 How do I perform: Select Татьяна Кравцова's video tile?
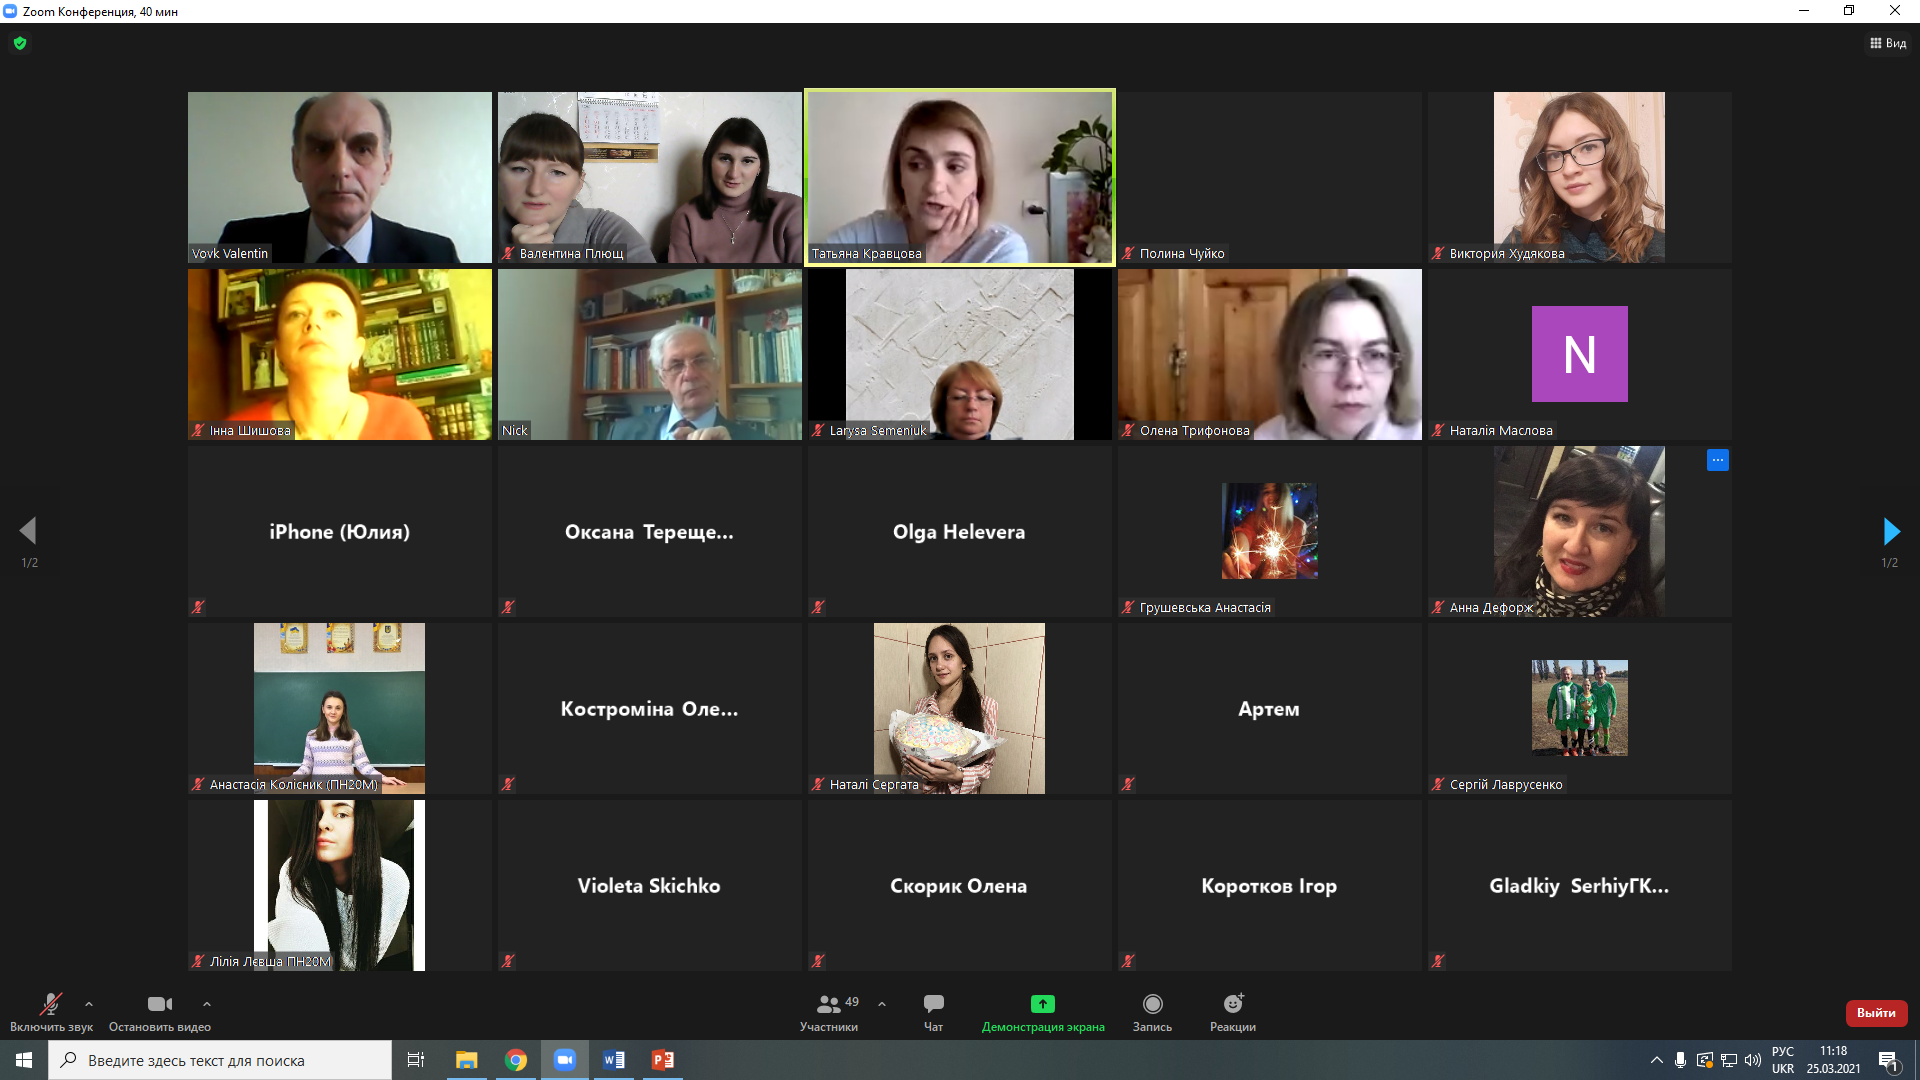point(959,177)
